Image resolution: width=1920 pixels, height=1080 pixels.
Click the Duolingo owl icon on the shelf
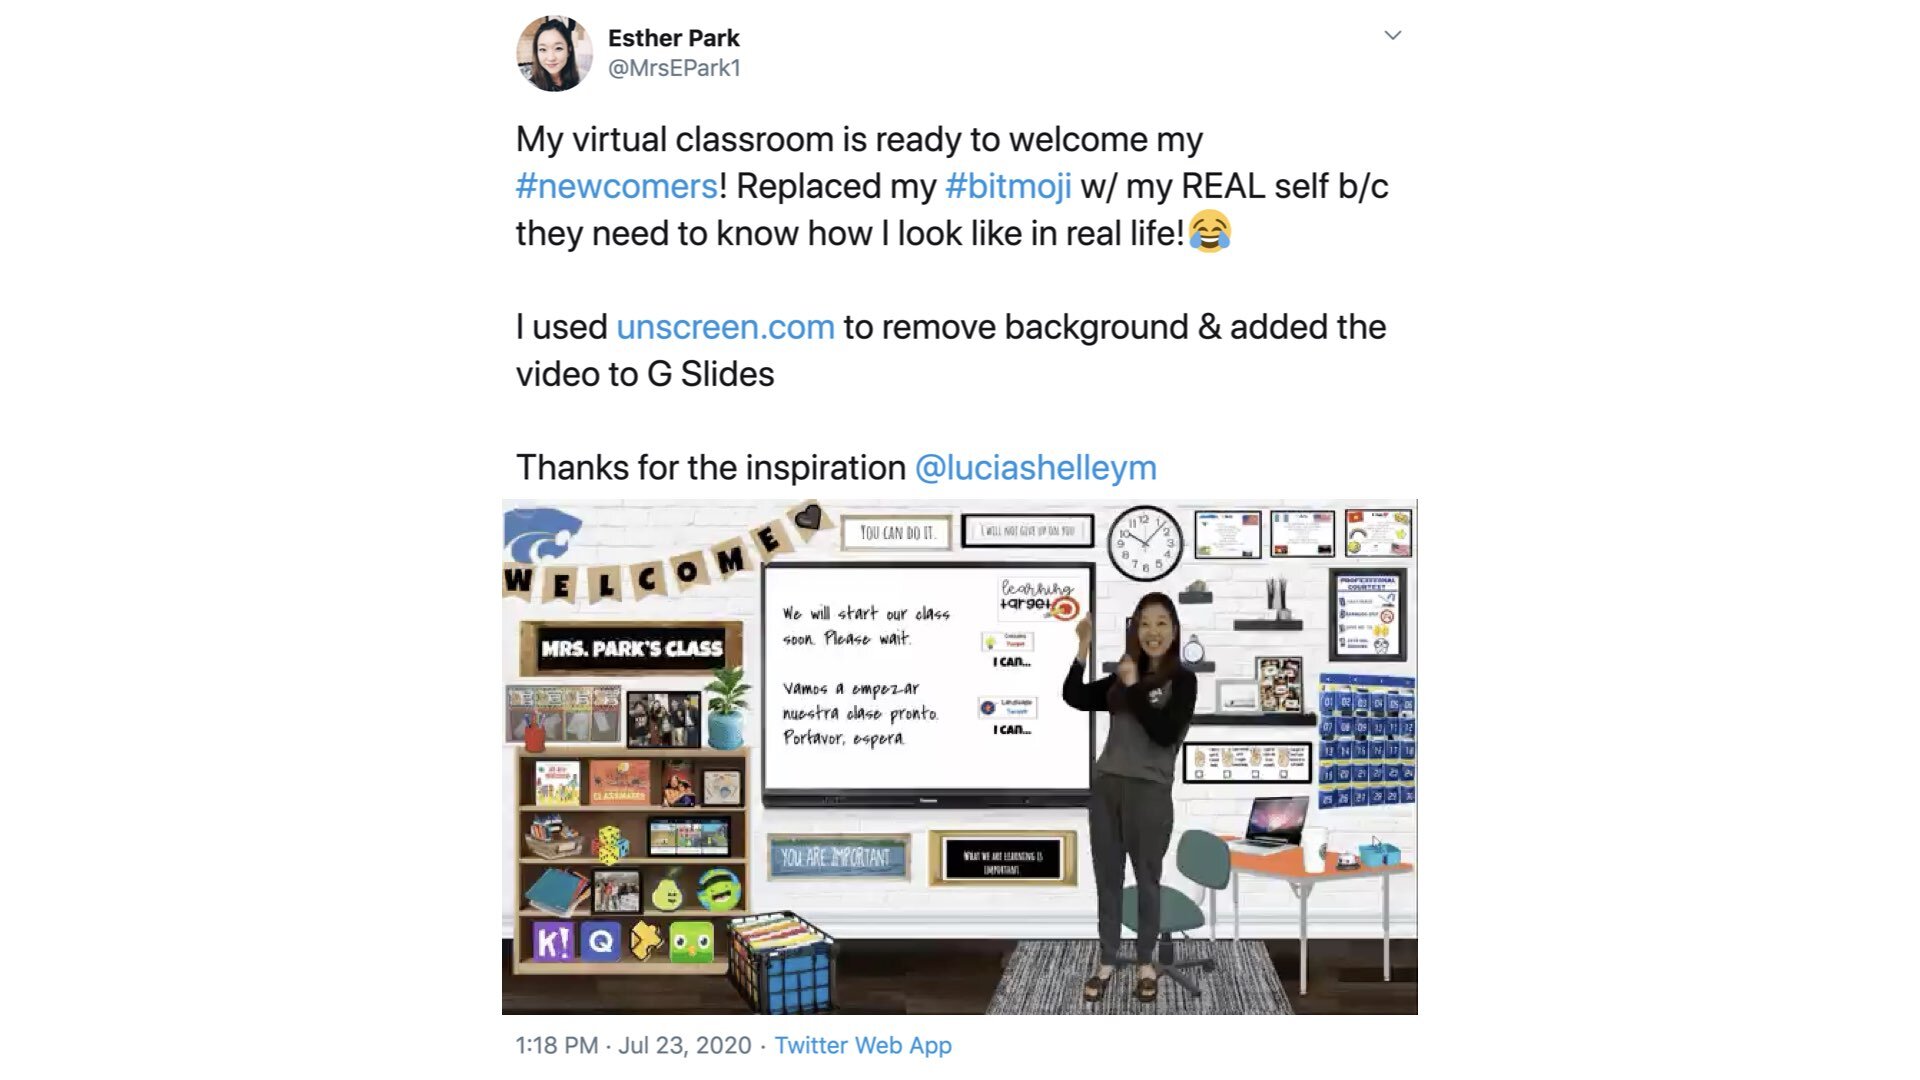coord(691,943)
